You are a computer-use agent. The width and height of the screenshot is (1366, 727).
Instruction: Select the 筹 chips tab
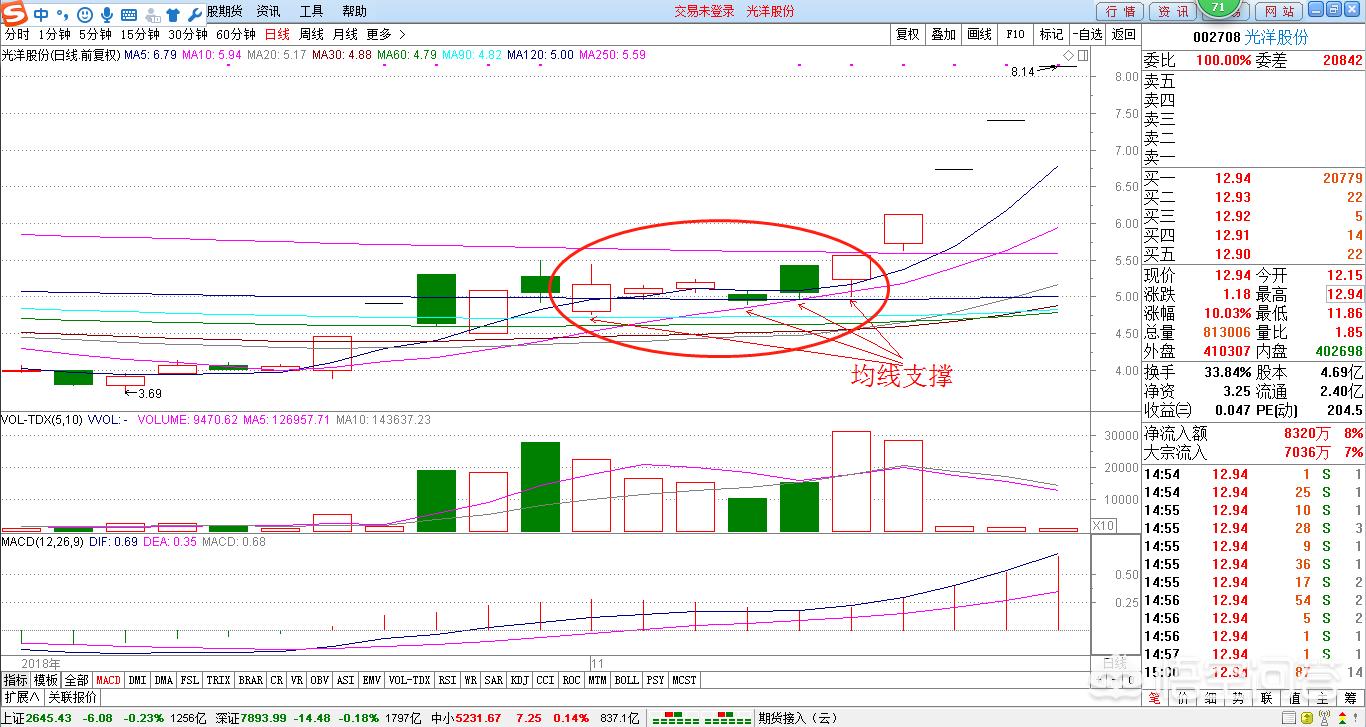(1351, 697)
